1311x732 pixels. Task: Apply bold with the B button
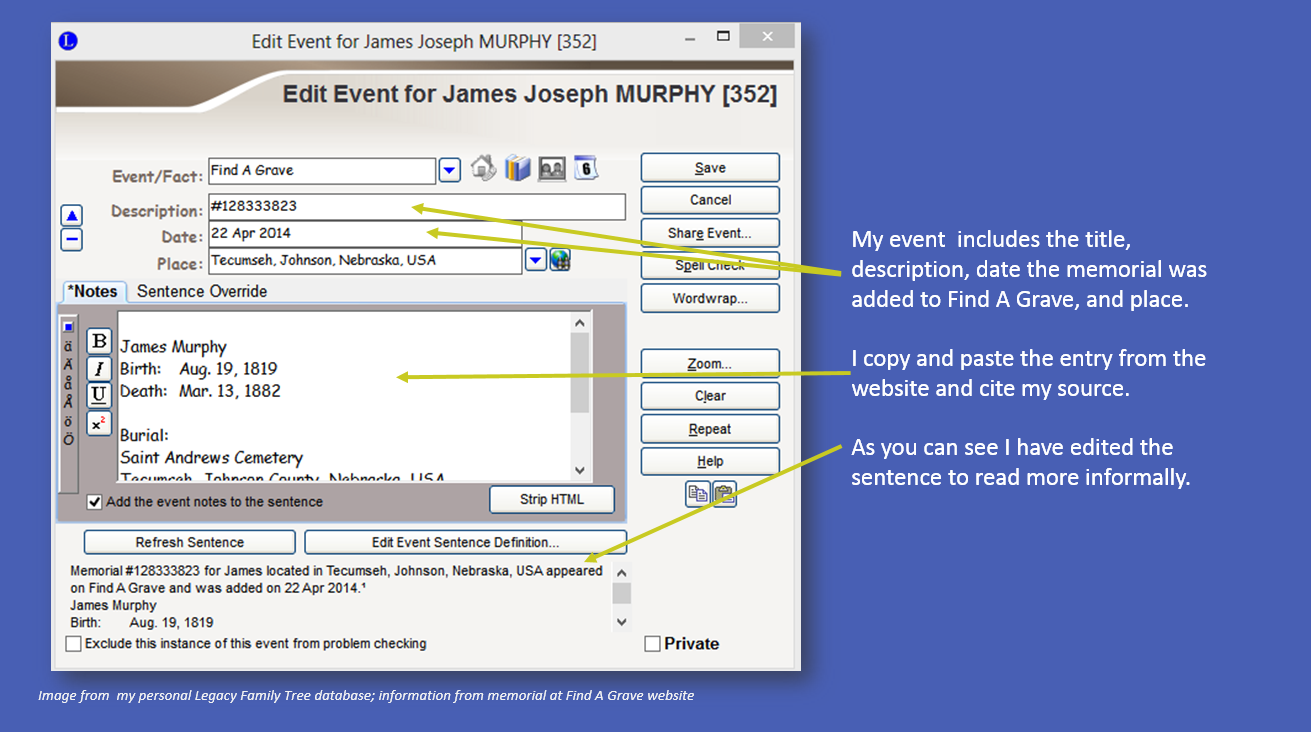click(99, 341)
